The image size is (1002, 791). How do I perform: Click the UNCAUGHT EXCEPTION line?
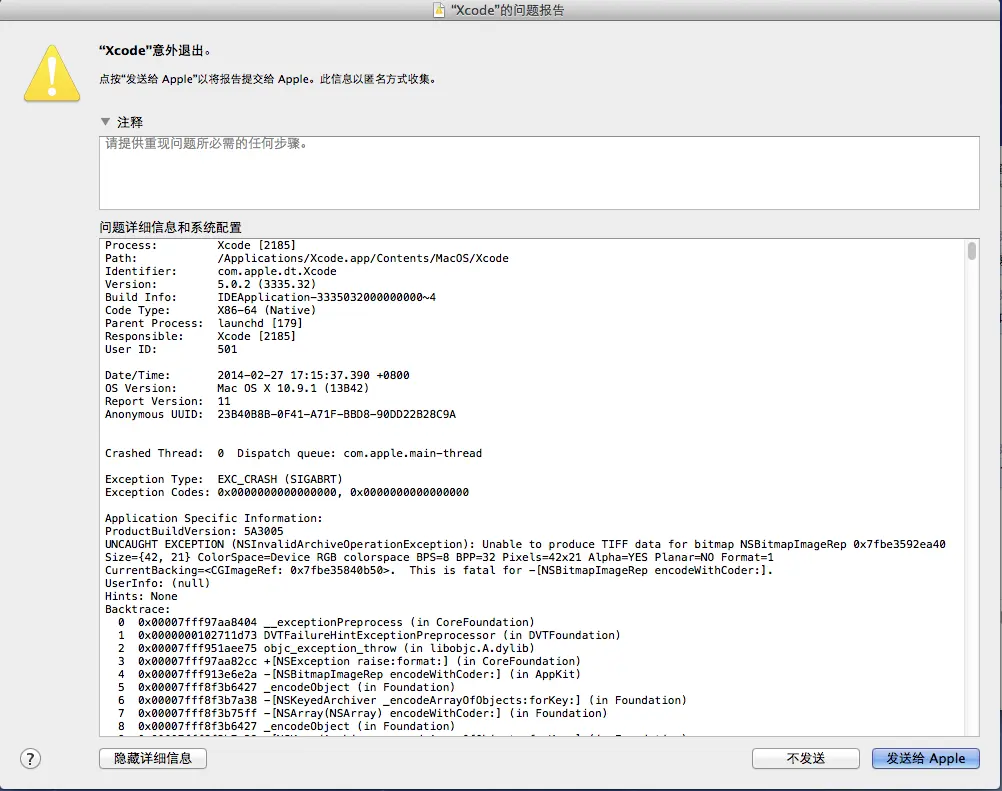(525, 544)
